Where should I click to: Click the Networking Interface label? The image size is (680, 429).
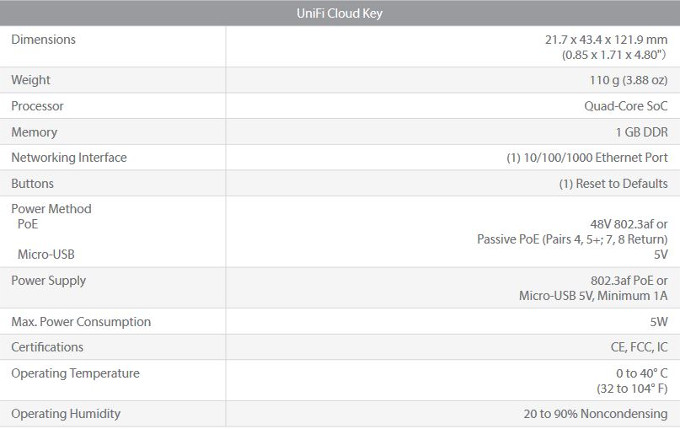[x=69, y=158]
